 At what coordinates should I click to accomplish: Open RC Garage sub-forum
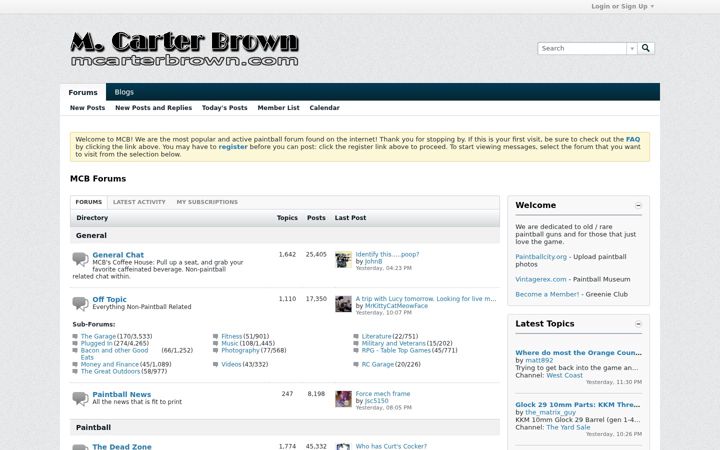tap(378, 365)
